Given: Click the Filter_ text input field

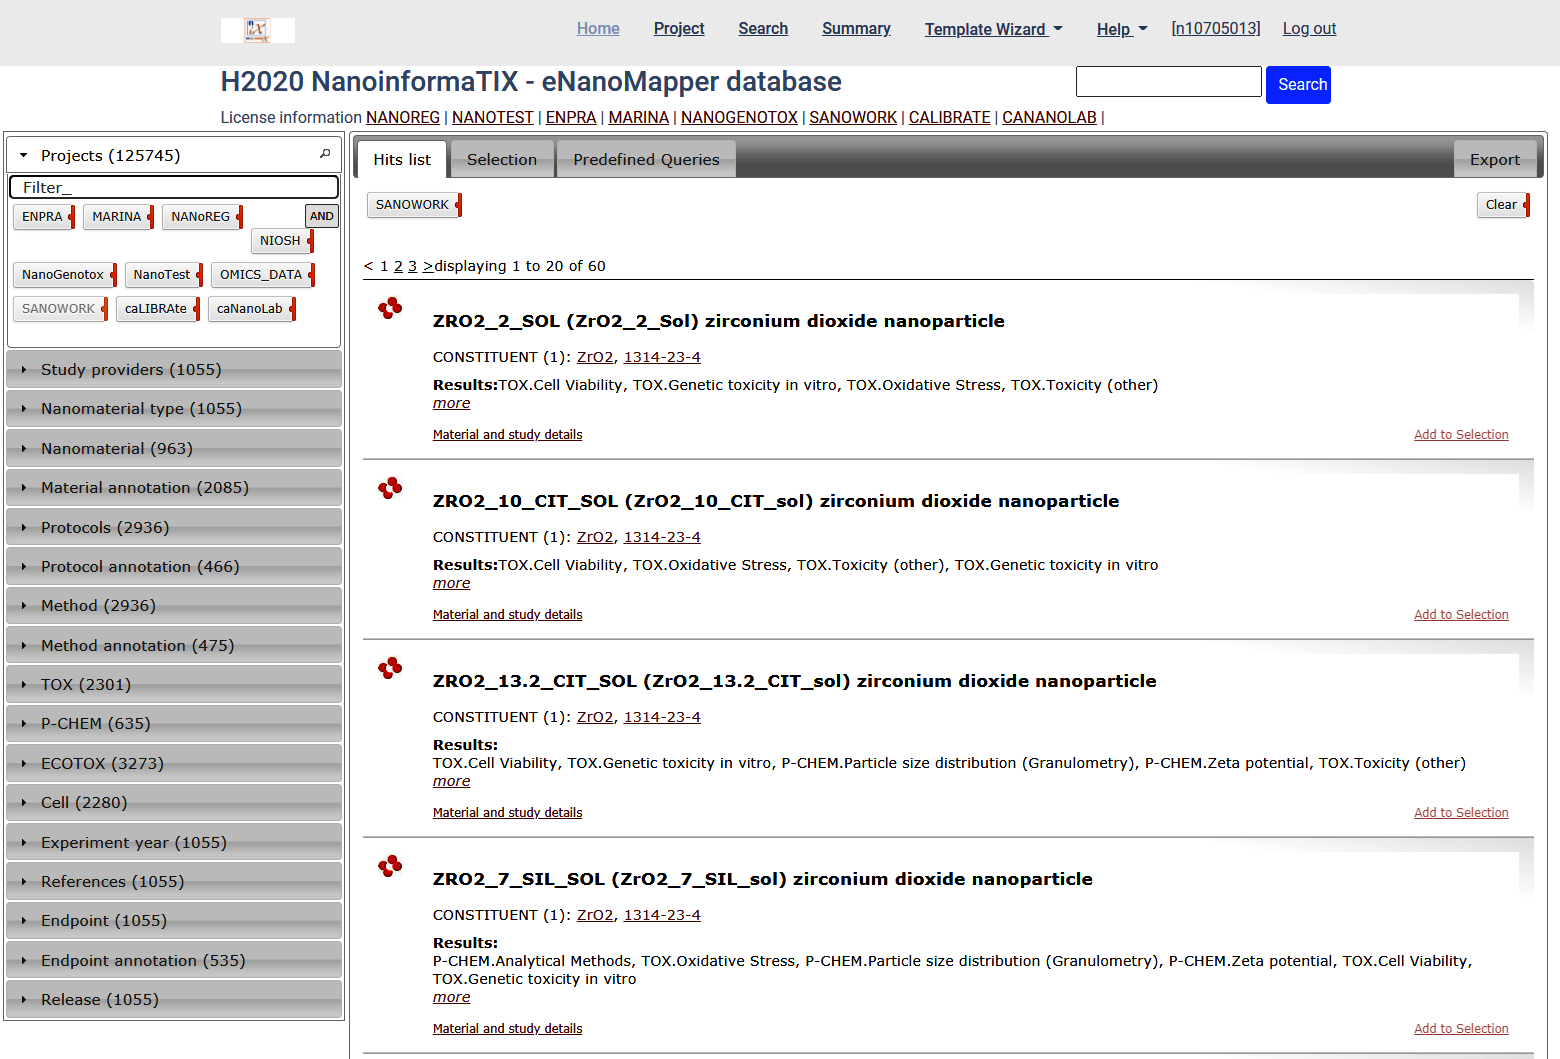Looking at the screenshot, I should point(174,187).
